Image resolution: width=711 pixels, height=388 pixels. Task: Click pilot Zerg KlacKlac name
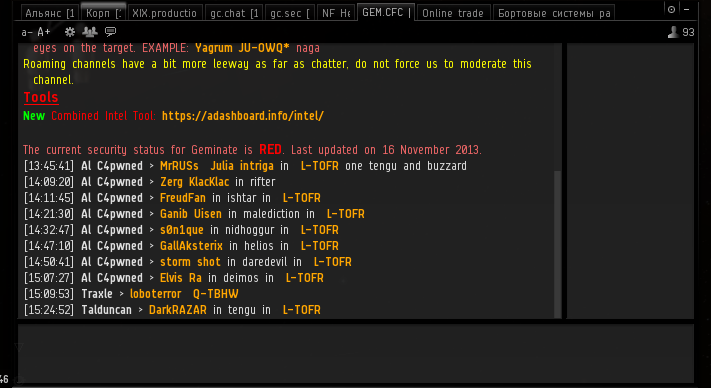tap(195, 182)
